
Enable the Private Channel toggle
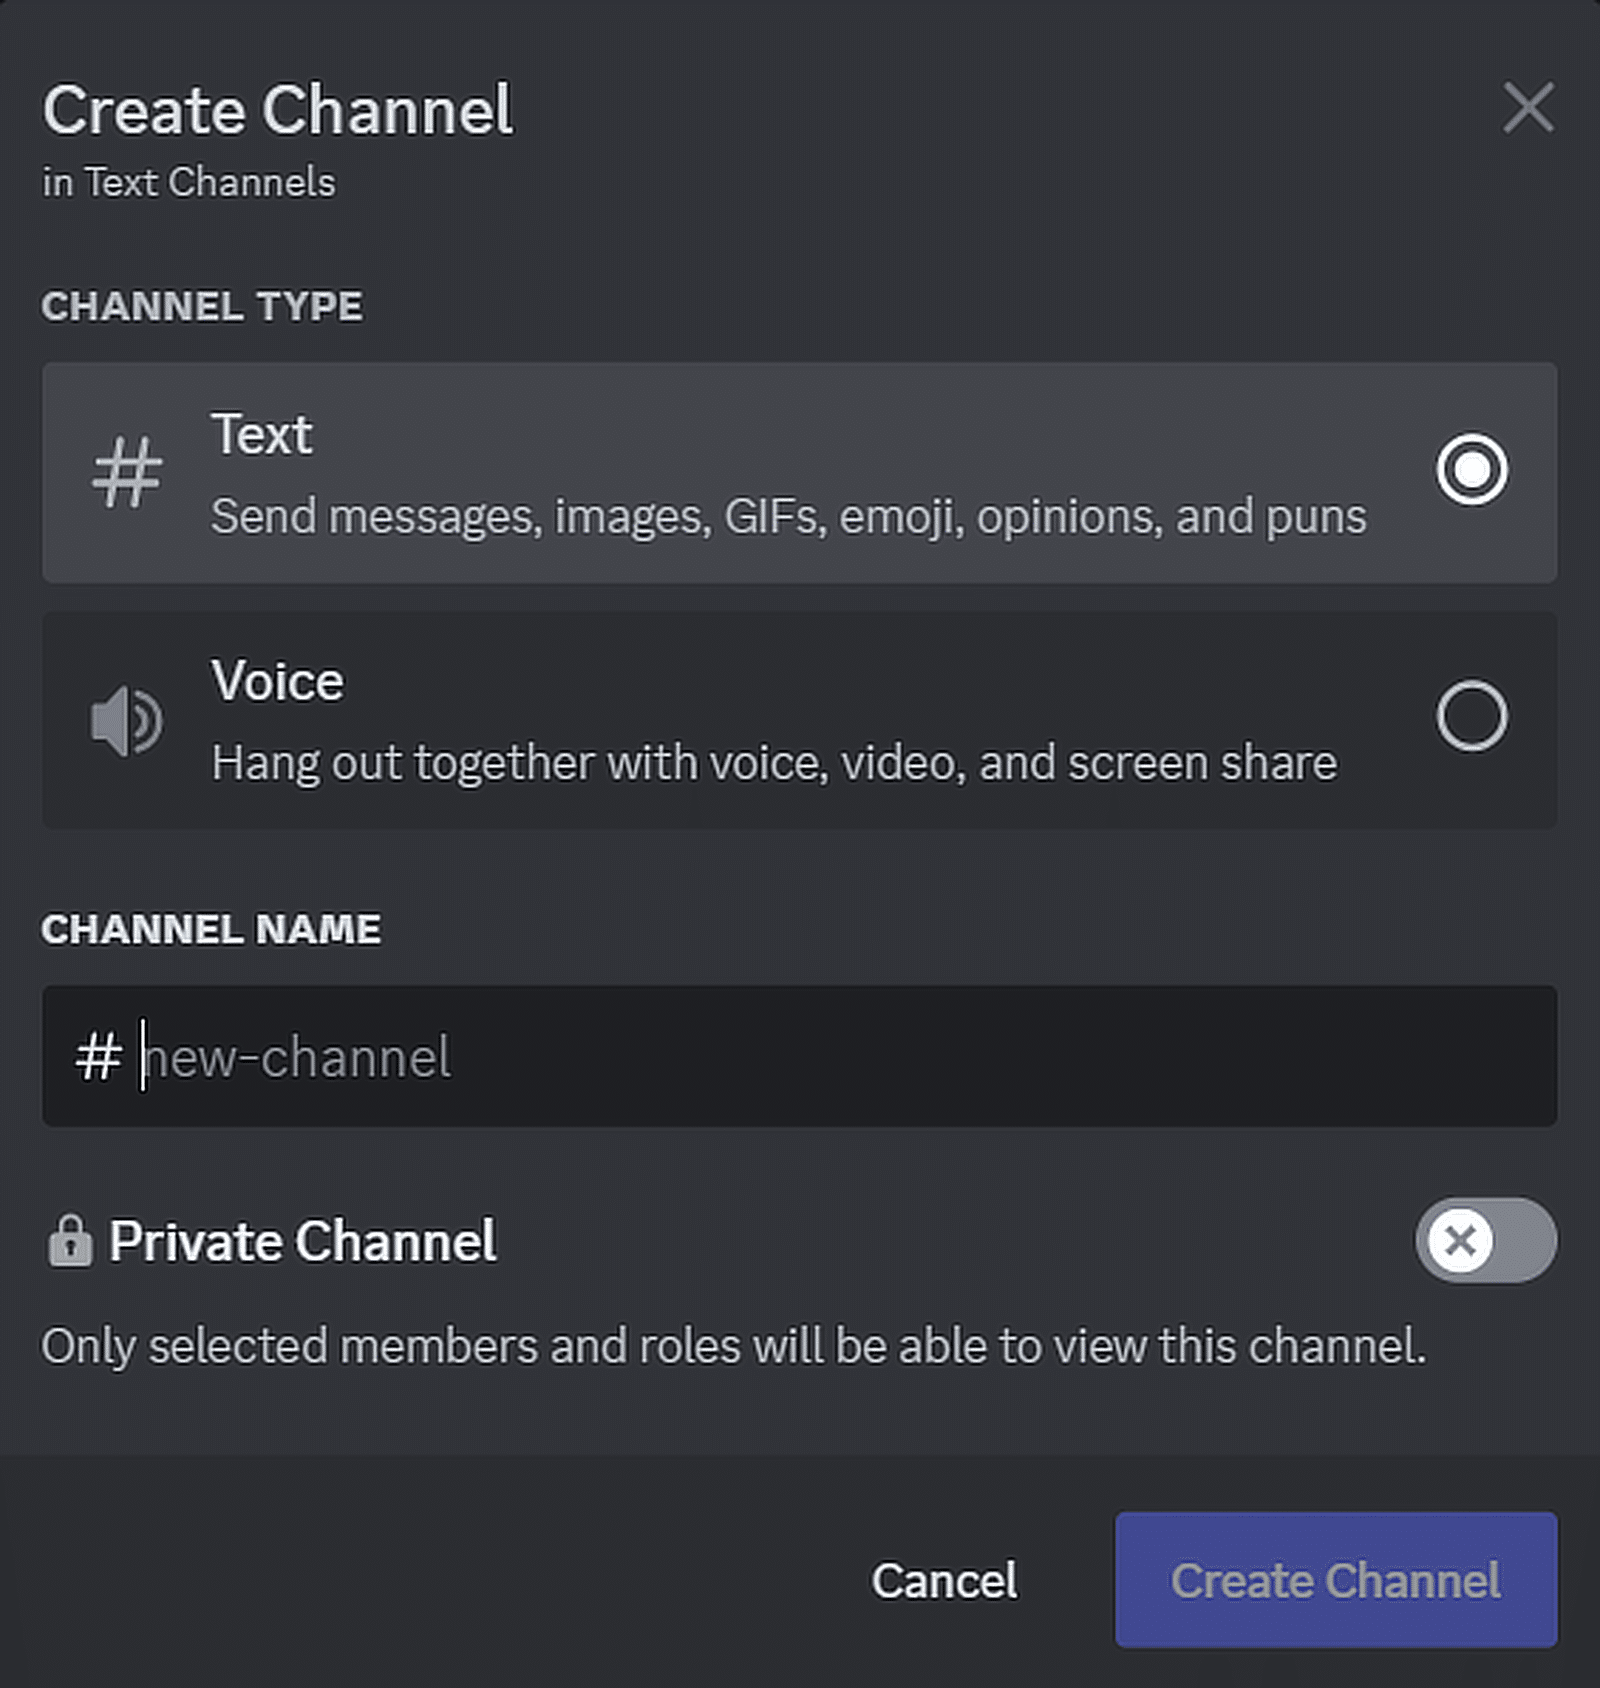(x=1485, y=1241)
